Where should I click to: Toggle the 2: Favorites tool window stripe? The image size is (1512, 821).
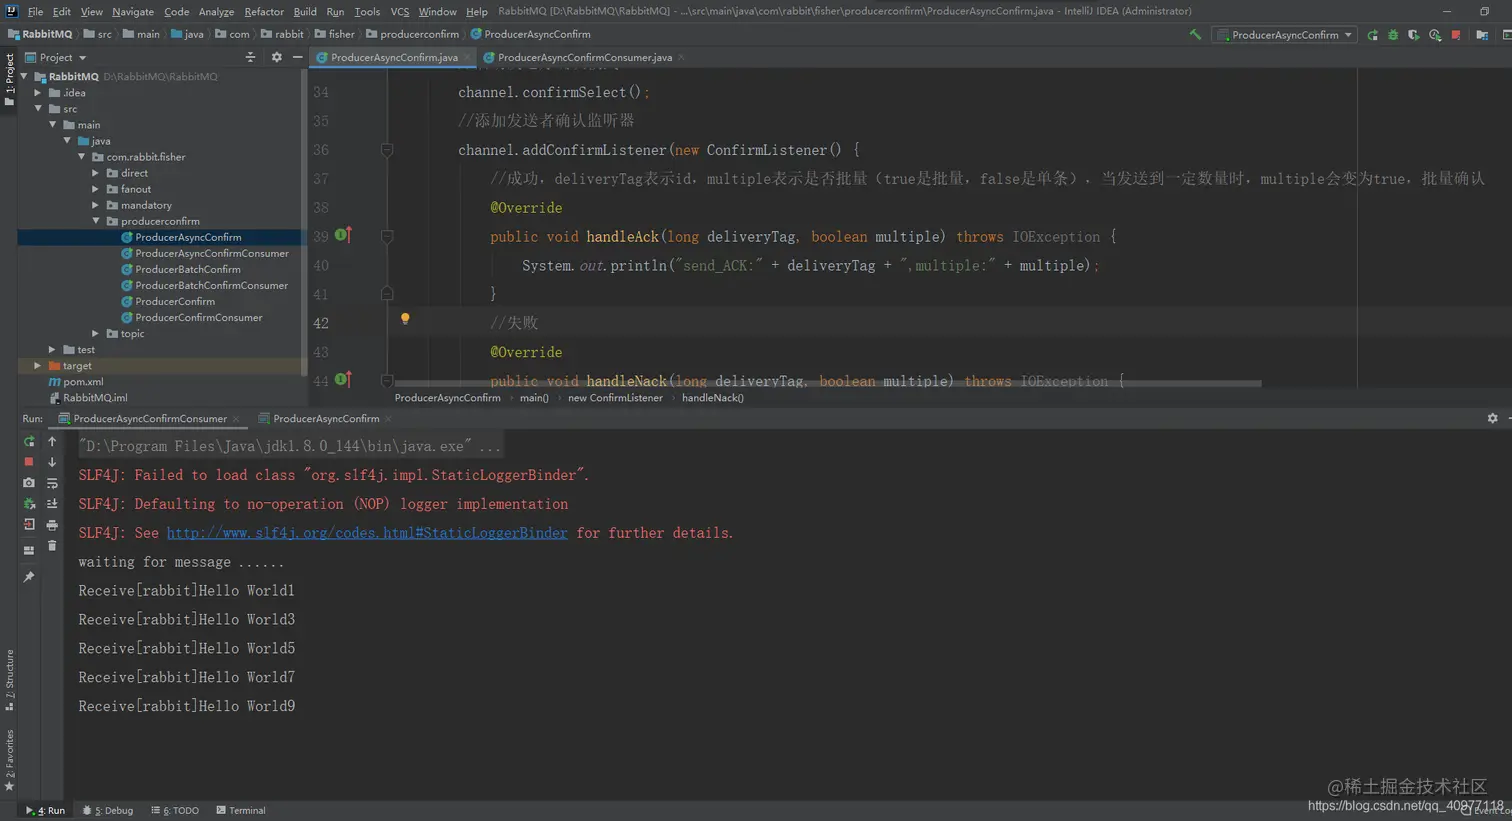9,760
